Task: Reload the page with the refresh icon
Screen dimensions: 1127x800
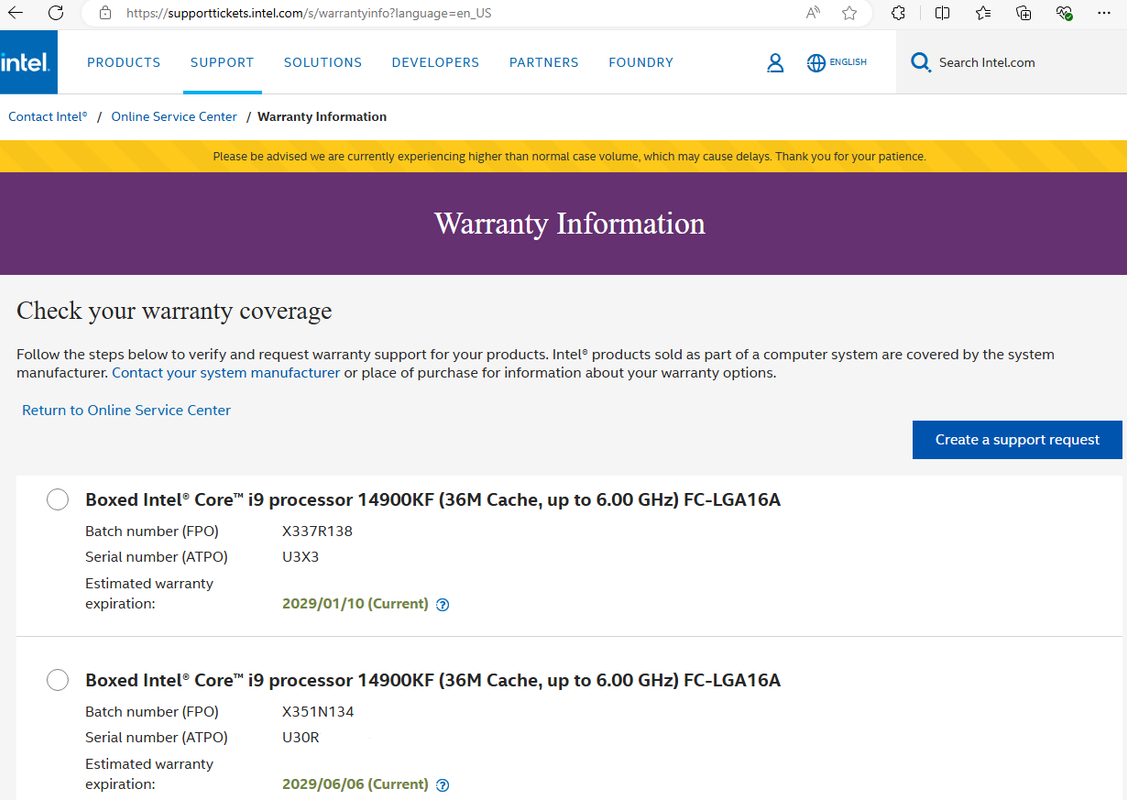Action: click(55, 12)
